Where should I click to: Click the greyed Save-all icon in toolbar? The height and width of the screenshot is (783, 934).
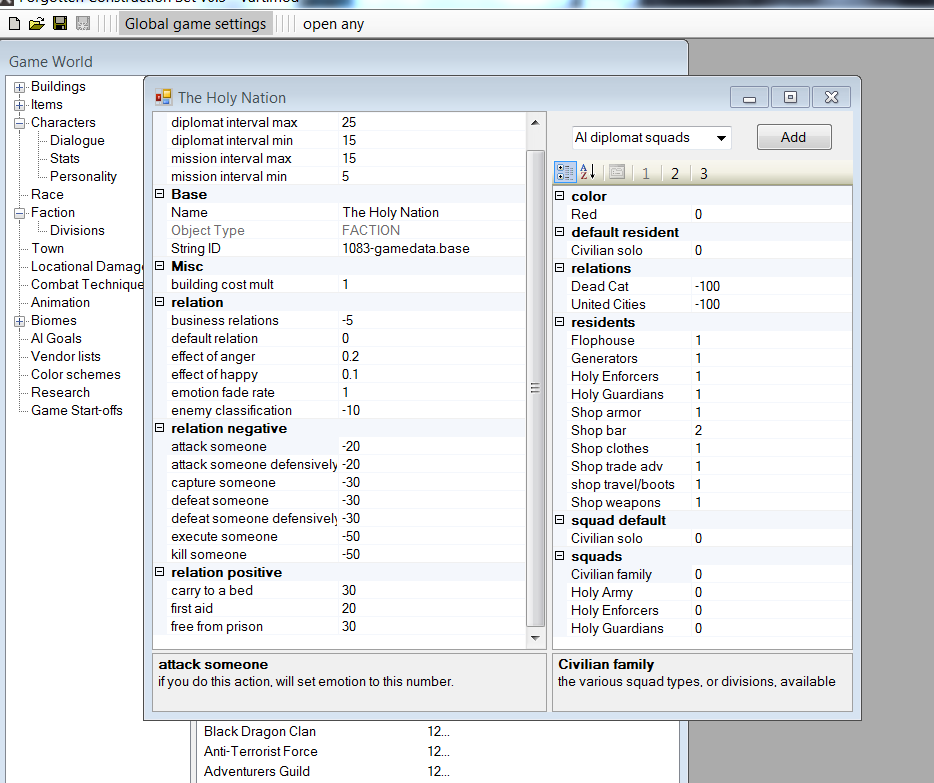tap(83, 24)
